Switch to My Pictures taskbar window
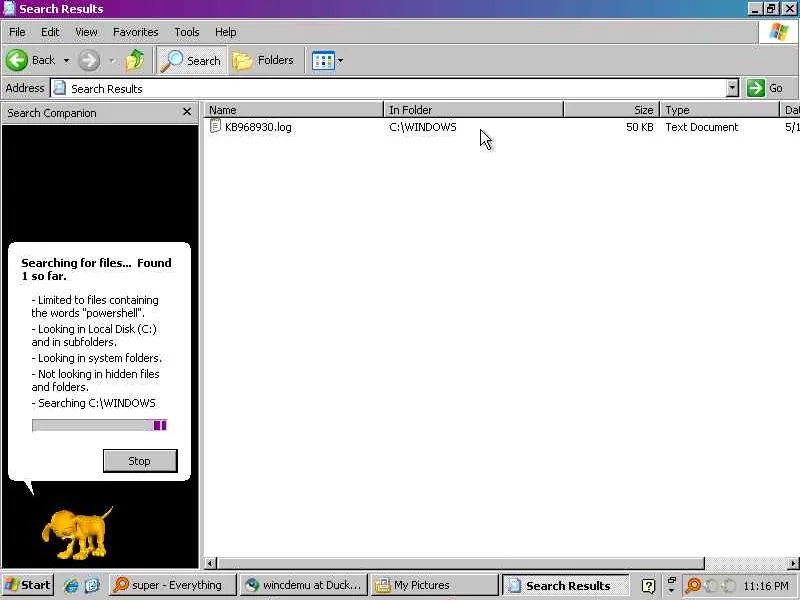This screenshot has height=600, width=800. 435,585
